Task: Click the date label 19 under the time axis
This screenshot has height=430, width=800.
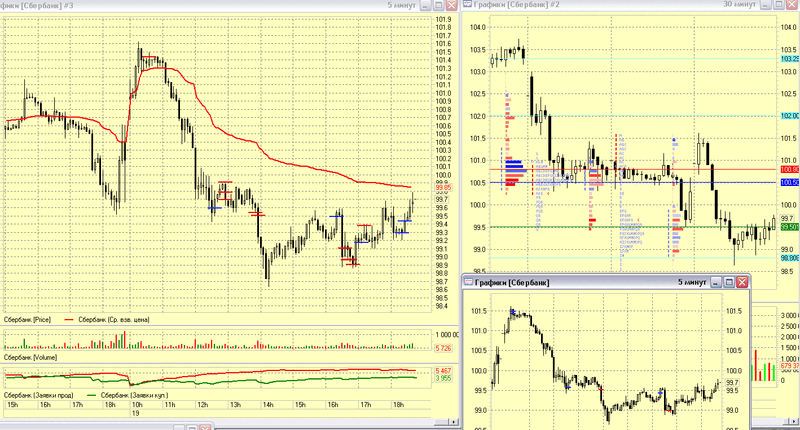Action: [136, 413]
